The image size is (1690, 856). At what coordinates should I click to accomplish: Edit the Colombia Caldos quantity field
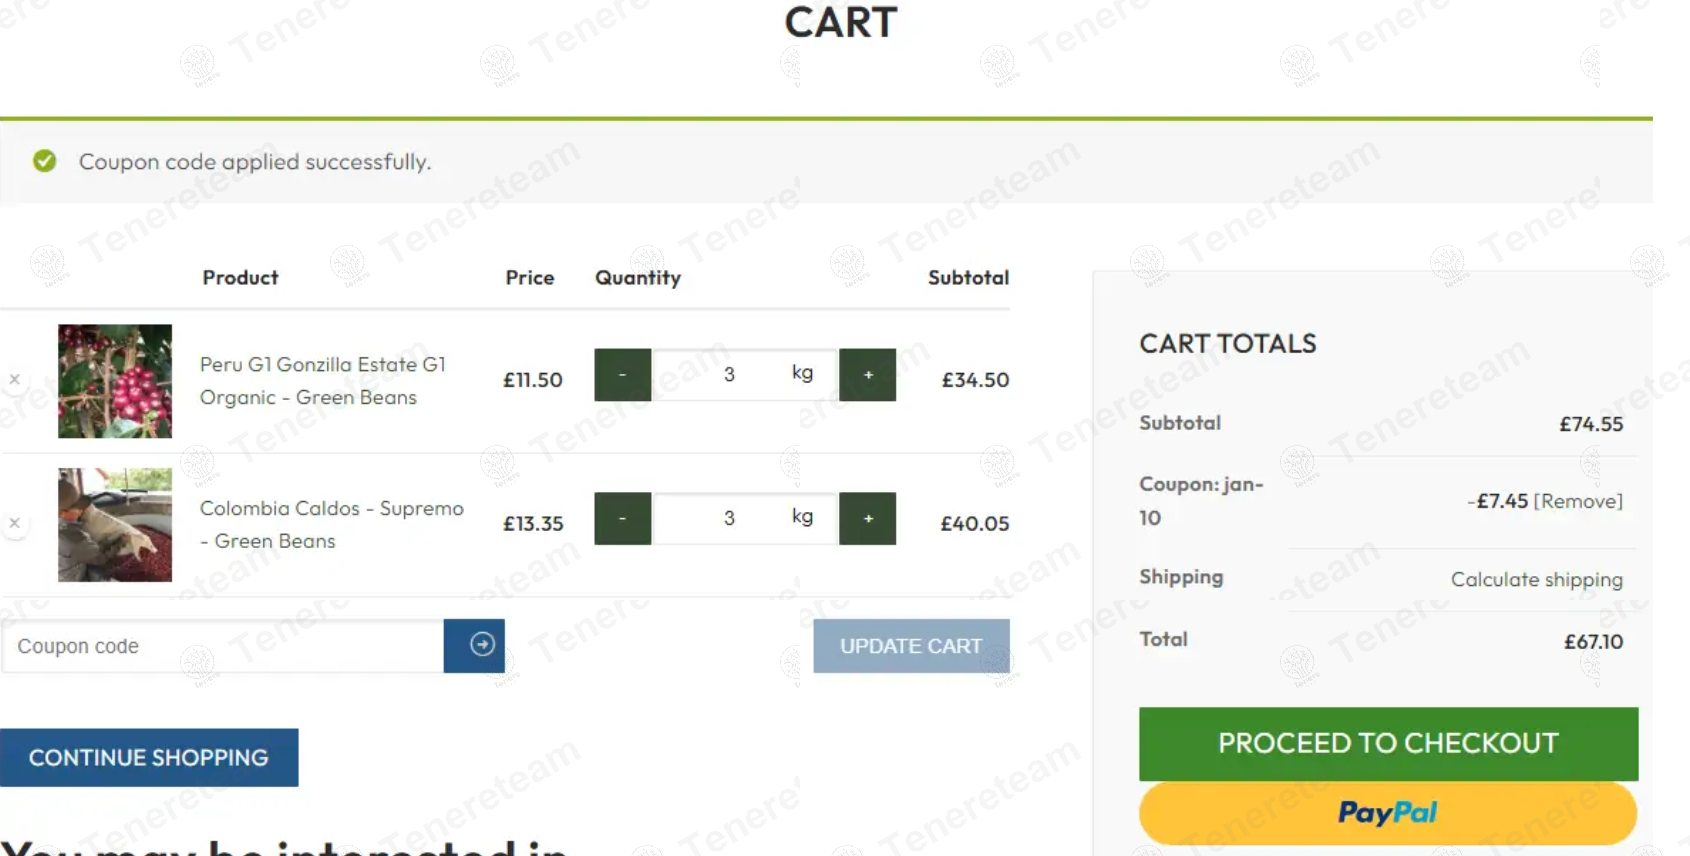(730, 519)
